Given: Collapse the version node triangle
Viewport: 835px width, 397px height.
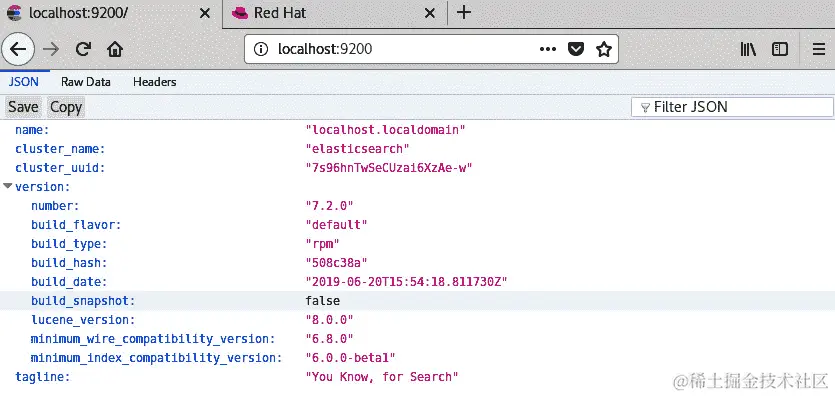Looking at the screenshot, I should pos(7,186).
